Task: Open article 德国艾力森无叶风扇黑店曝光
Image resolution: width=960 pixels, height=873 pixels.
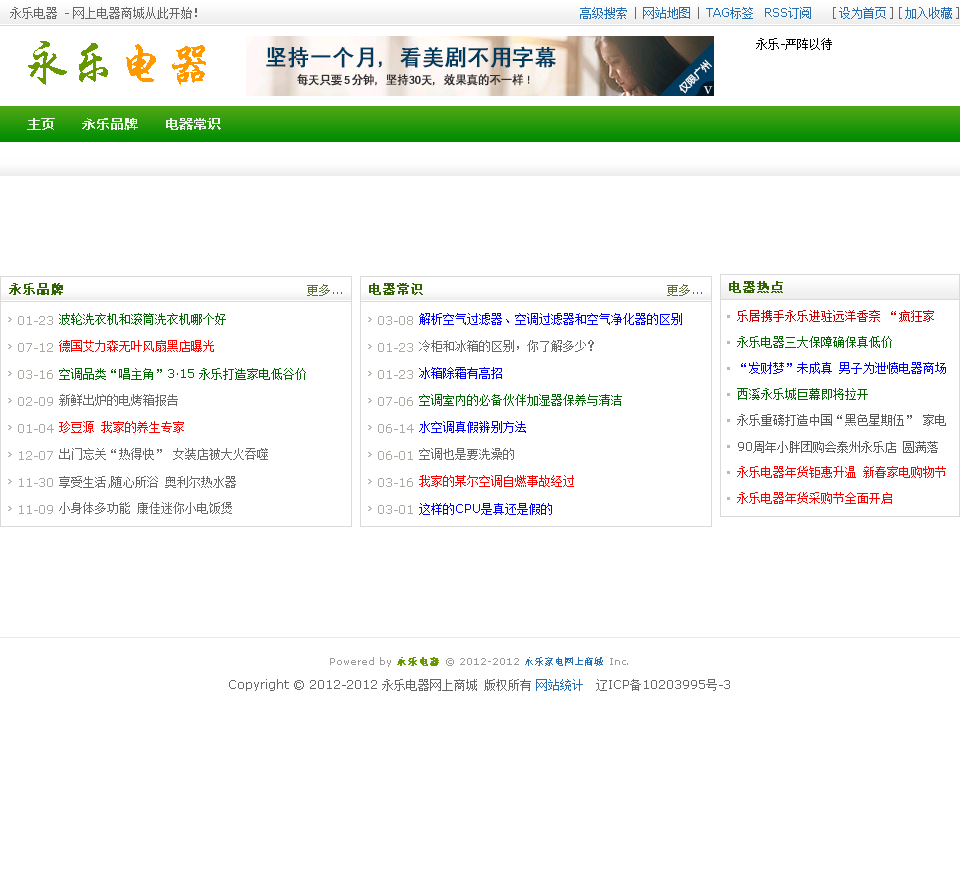Action: tap(136, 346)
